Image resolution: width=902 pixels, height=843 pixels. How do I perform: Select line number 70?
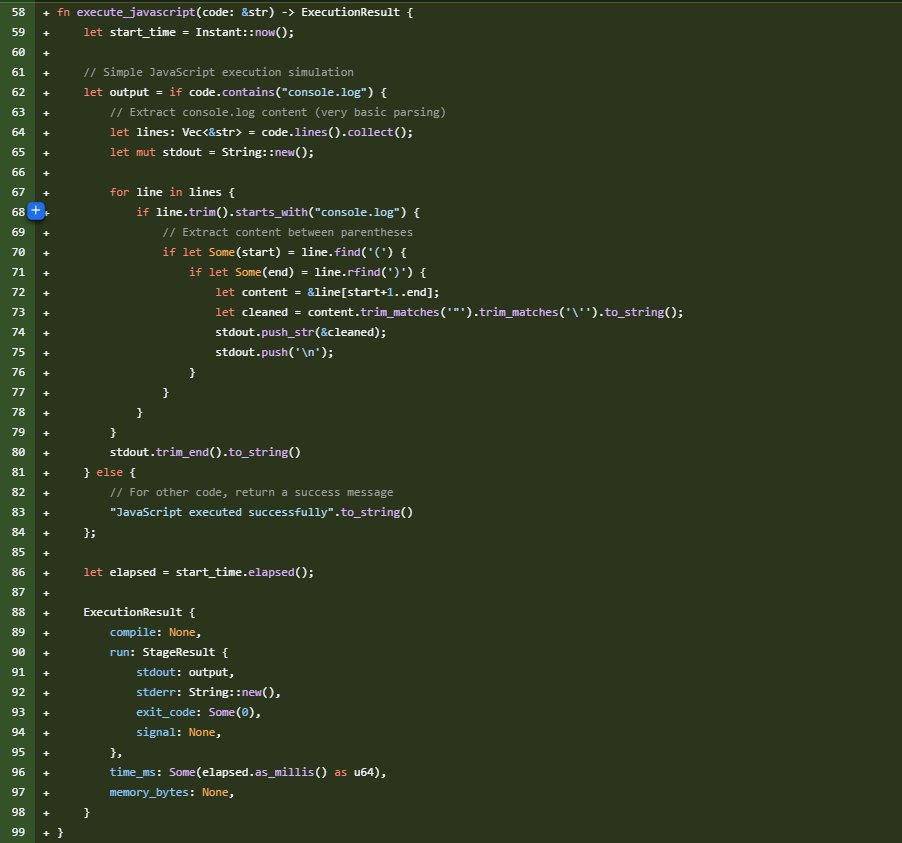point(18,252)
